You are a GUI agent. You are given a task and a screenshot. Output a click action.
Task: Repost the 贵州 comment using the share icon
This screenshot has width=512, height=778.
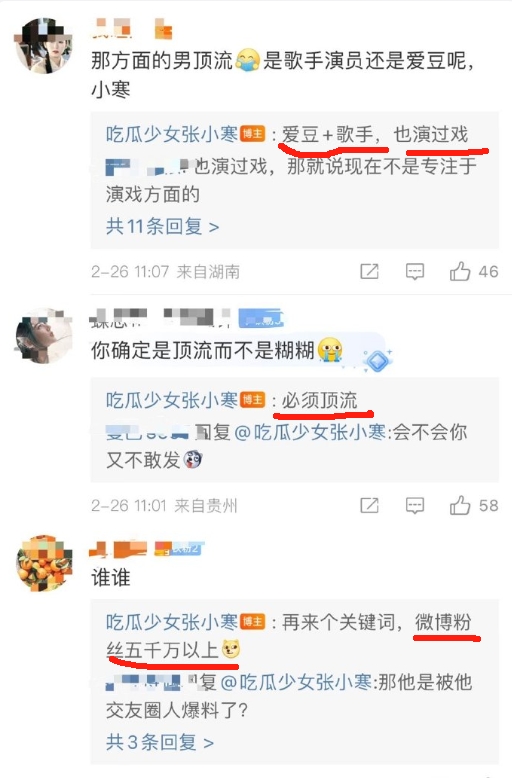[x=370, y=506]
